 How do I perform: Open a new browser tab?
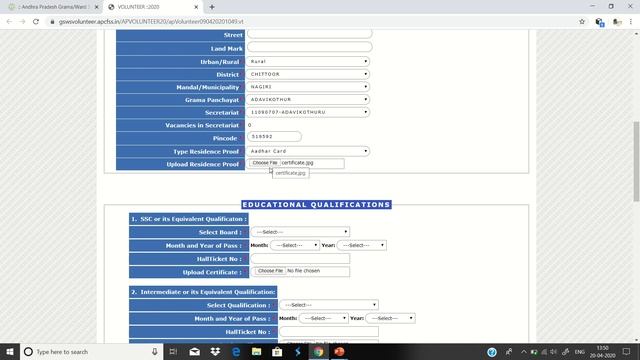[x=212, y=7]
